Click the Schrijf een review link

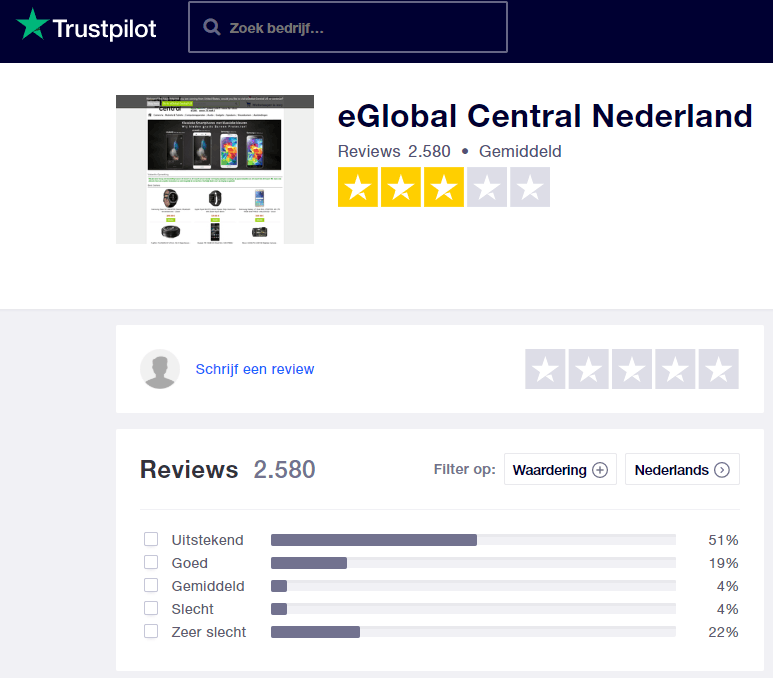tap(255, 369)
